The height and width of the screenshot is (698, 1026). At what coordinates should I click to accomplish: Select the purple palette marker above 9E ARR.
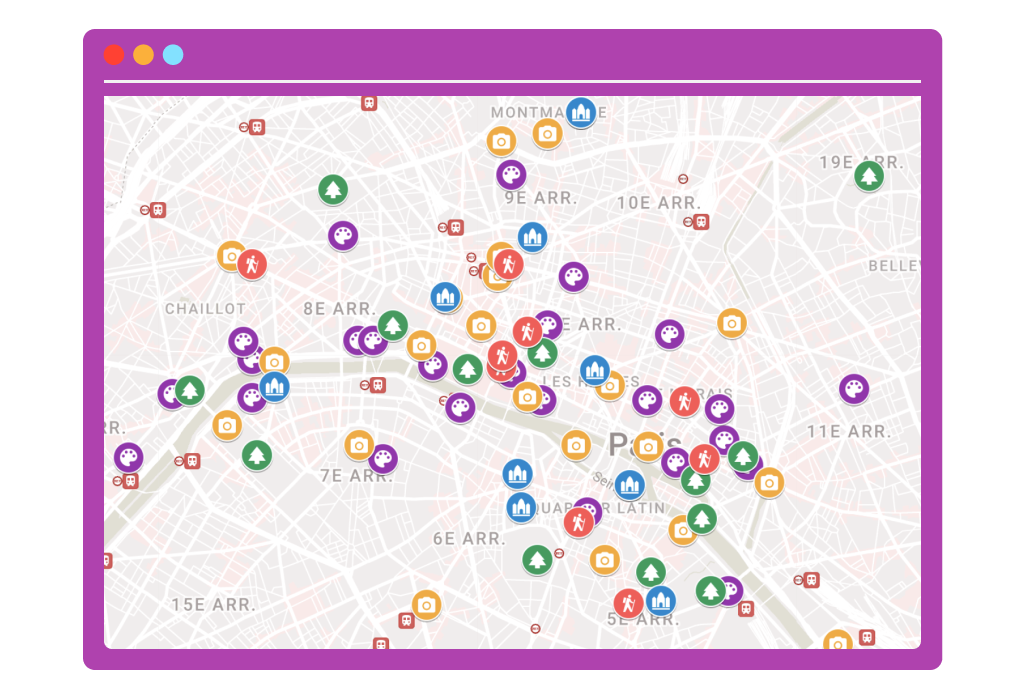[511, 174]
